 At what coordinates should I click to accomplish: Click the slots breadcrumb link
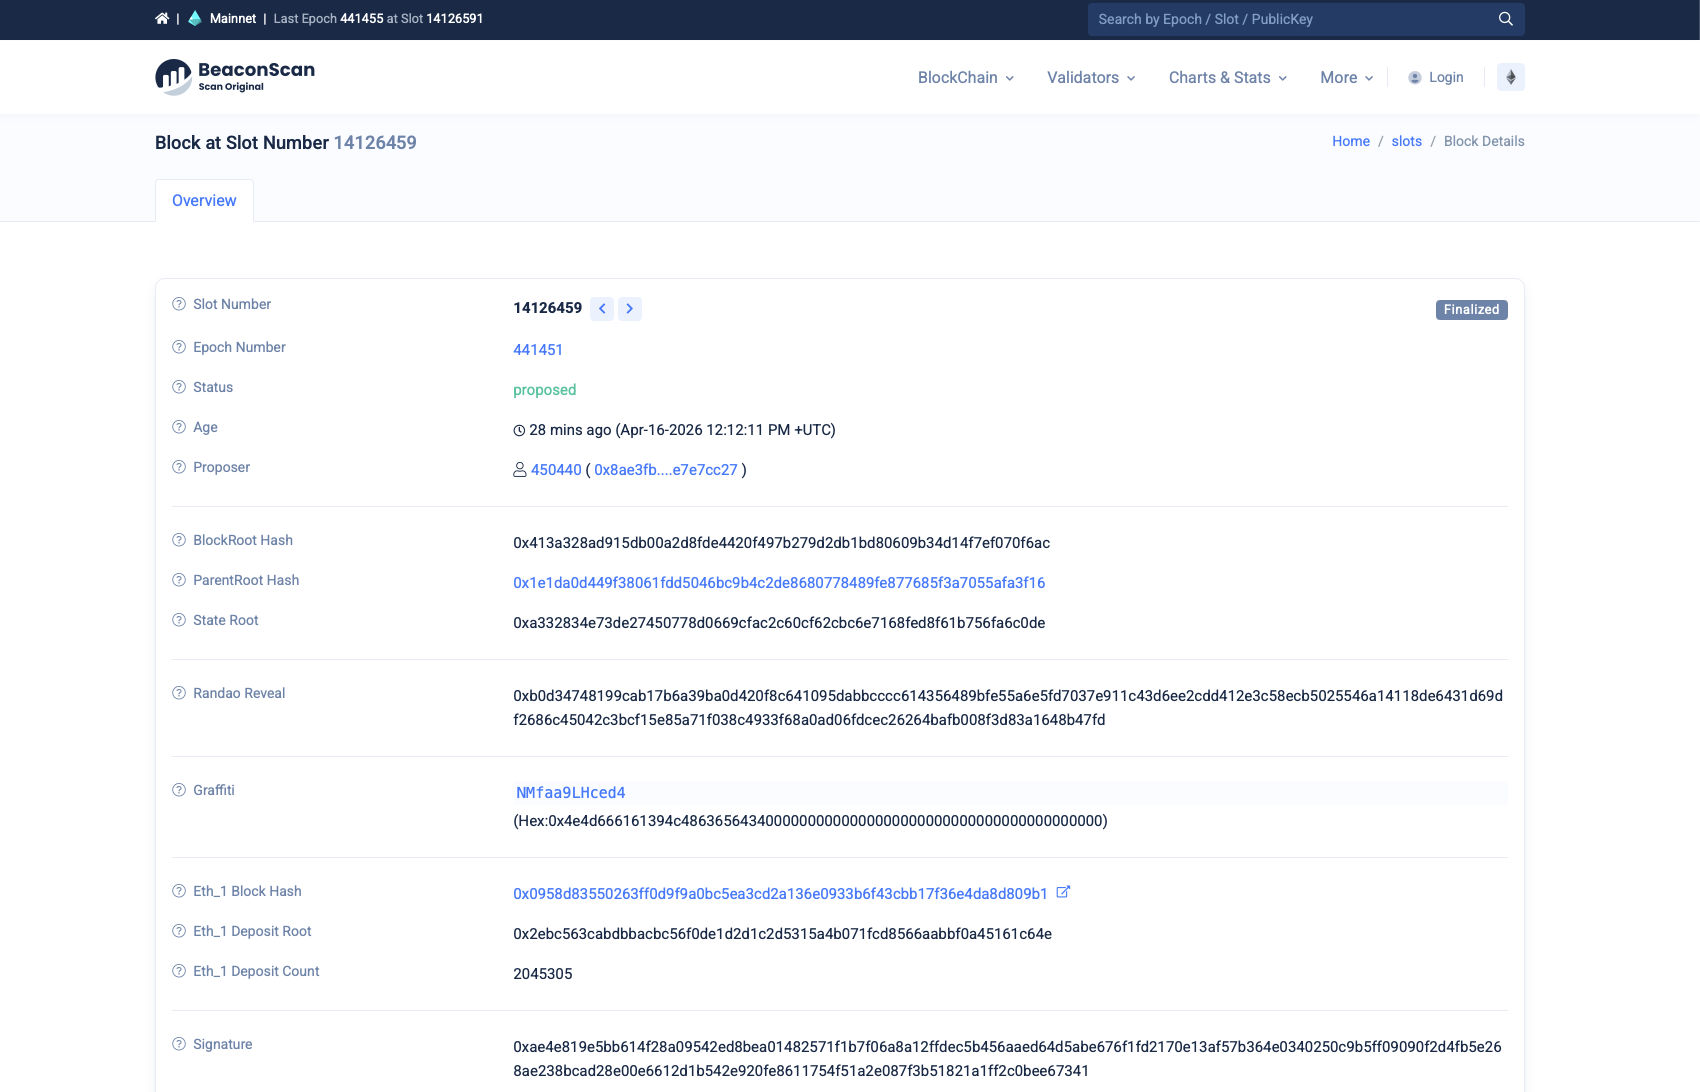coord(1406,141)
